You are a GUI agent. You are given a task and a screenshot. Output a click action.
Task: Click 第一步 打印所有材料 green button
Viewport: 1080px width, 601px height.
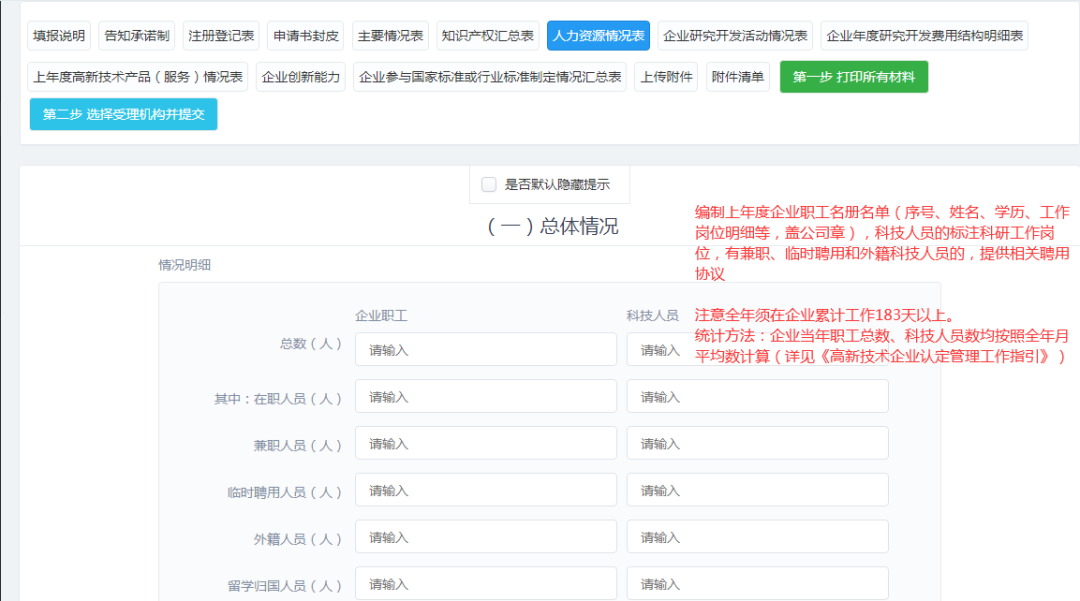pyautogui.click(x=854, y=77)
